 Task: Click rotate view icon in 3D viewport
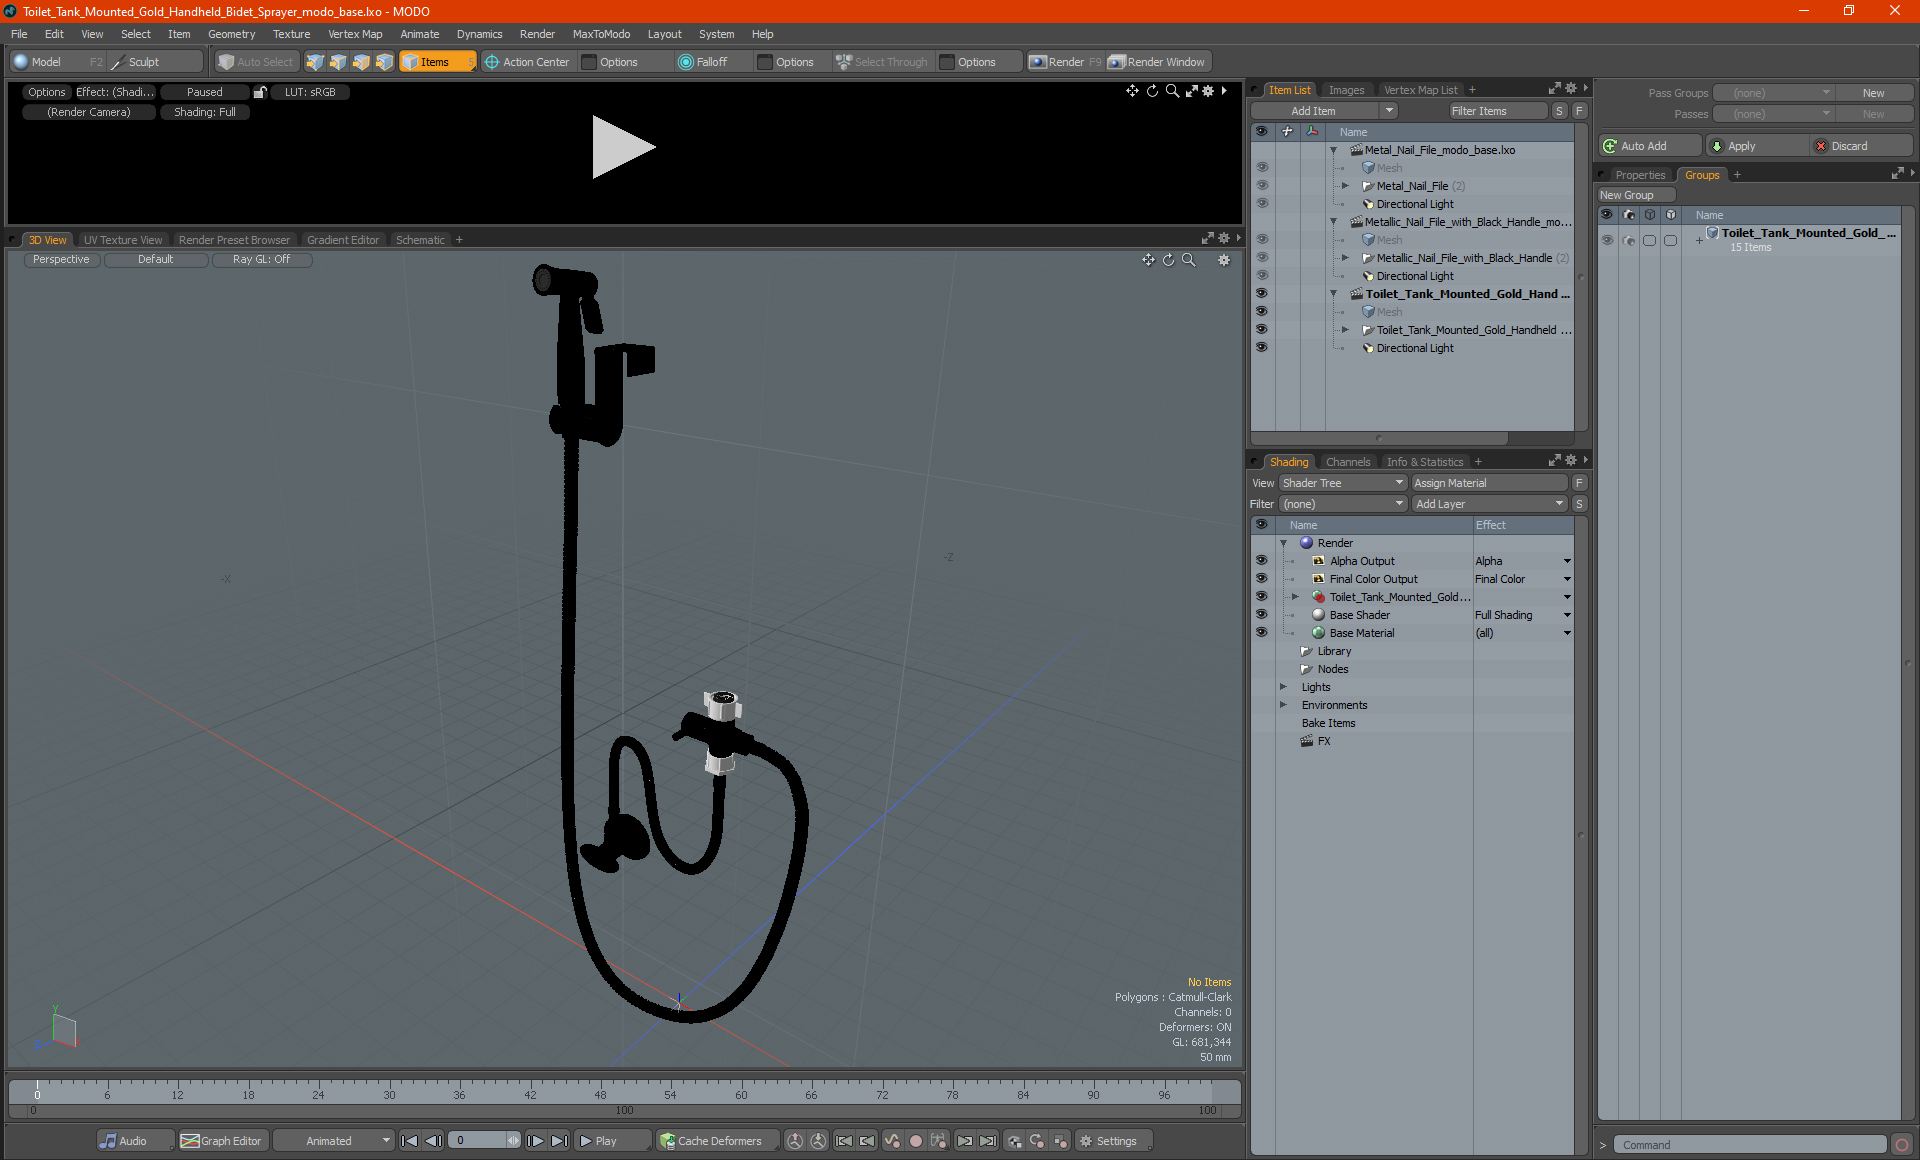pyautogui.click(x=1168, y=260)
